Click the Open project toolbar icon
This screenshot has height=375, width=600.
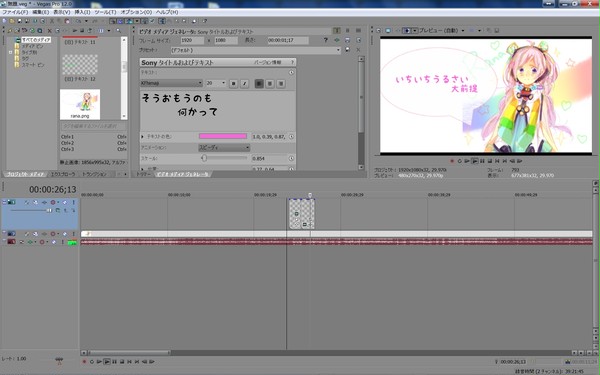(x=12, y=21)
